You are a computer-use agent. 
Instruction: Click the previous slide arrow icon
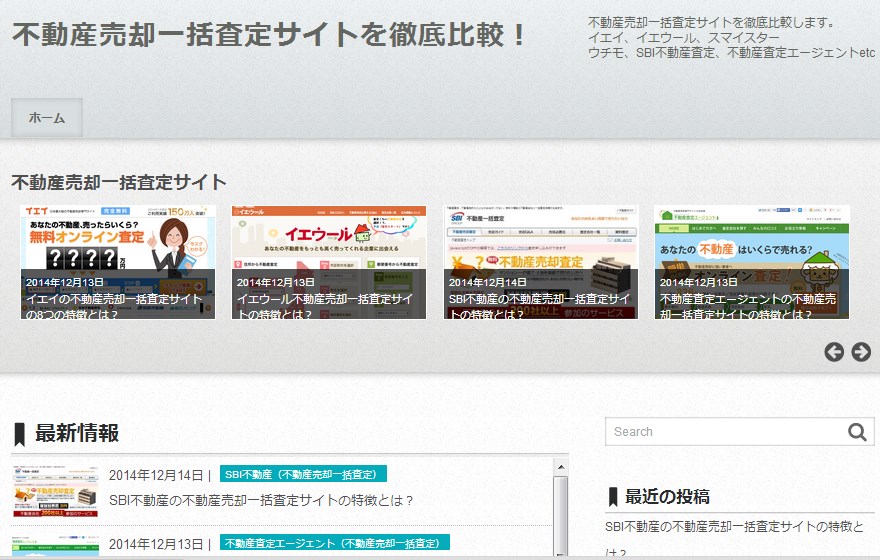[x=834, y=352]
